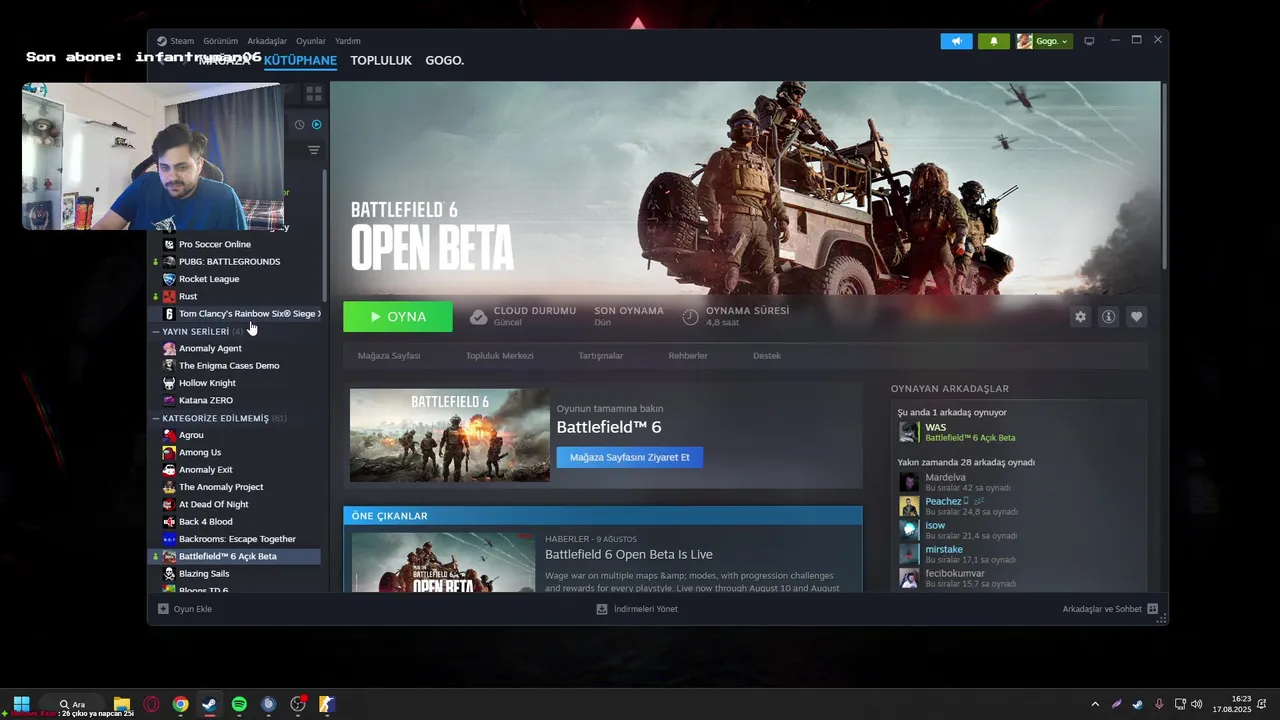Click the Steam logo in menu bar

pyautogui.click(x=161, y=41)
